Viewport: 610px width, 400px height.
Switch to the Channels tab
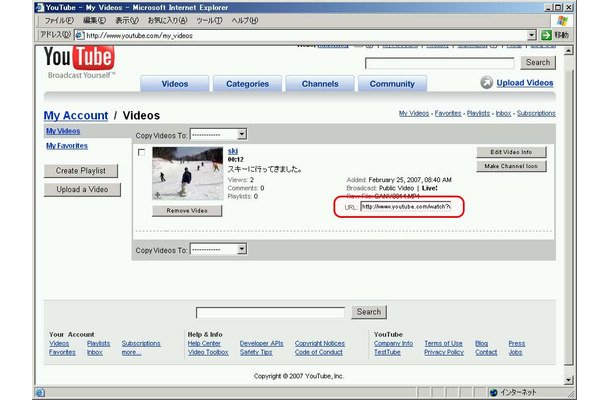click(x=320, y=84)
